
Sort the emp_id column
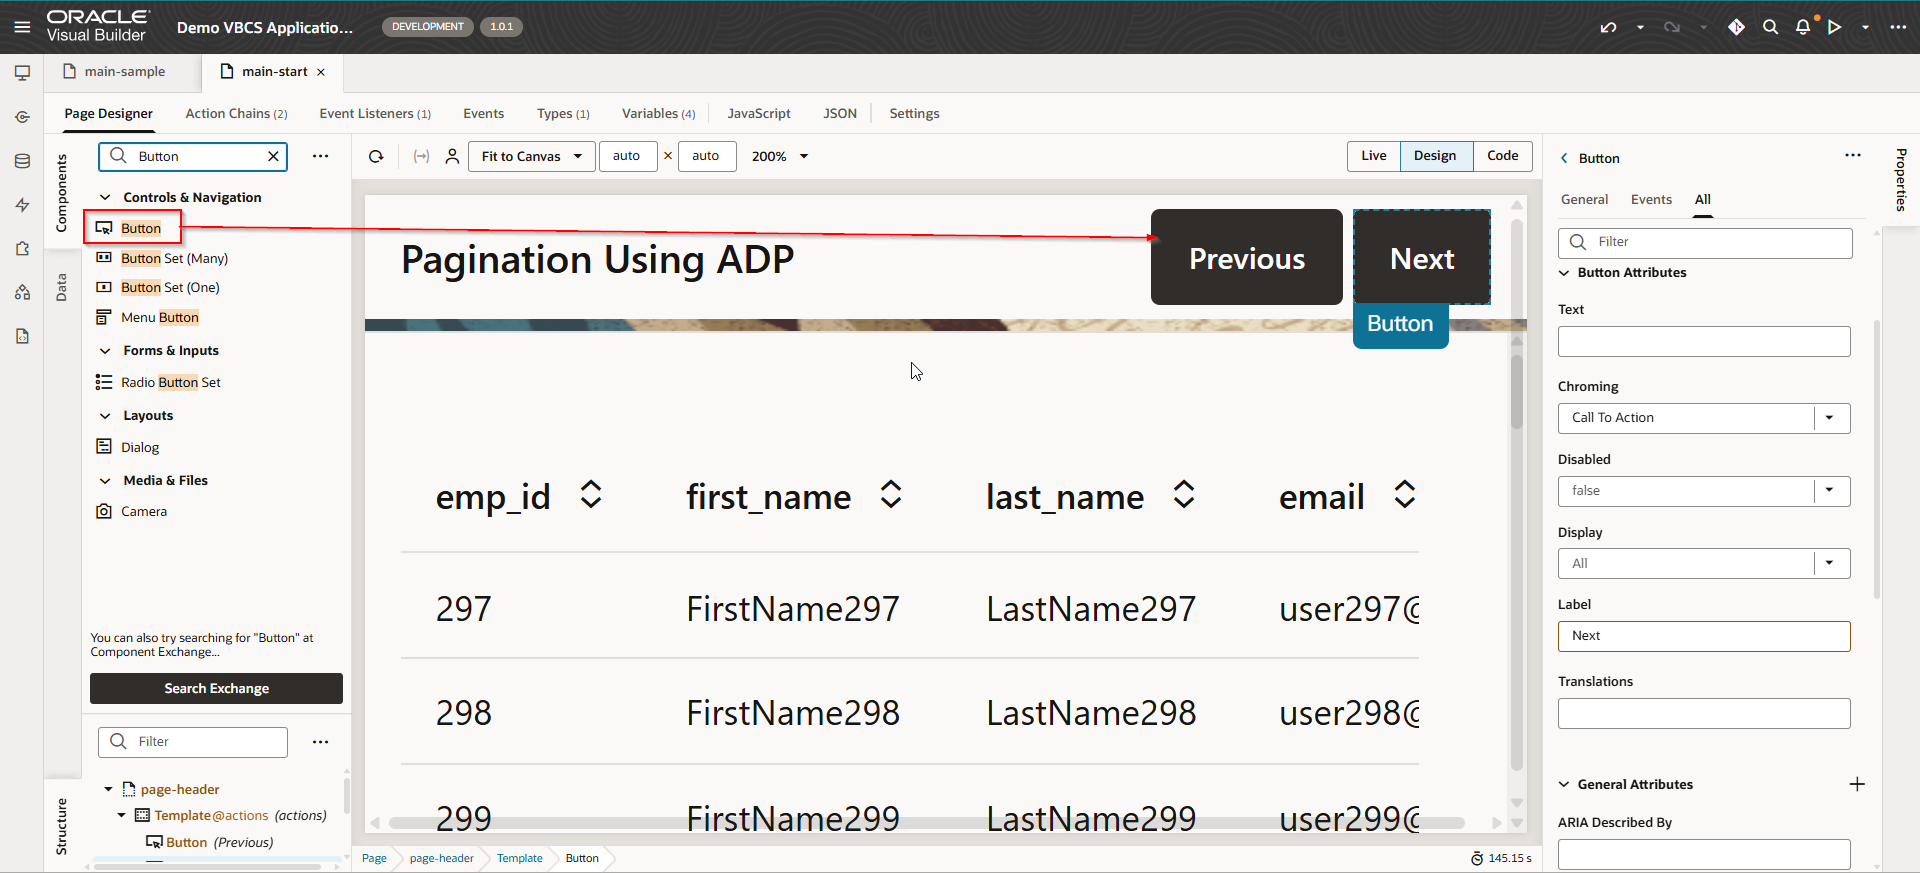click(x=591, y=495)
